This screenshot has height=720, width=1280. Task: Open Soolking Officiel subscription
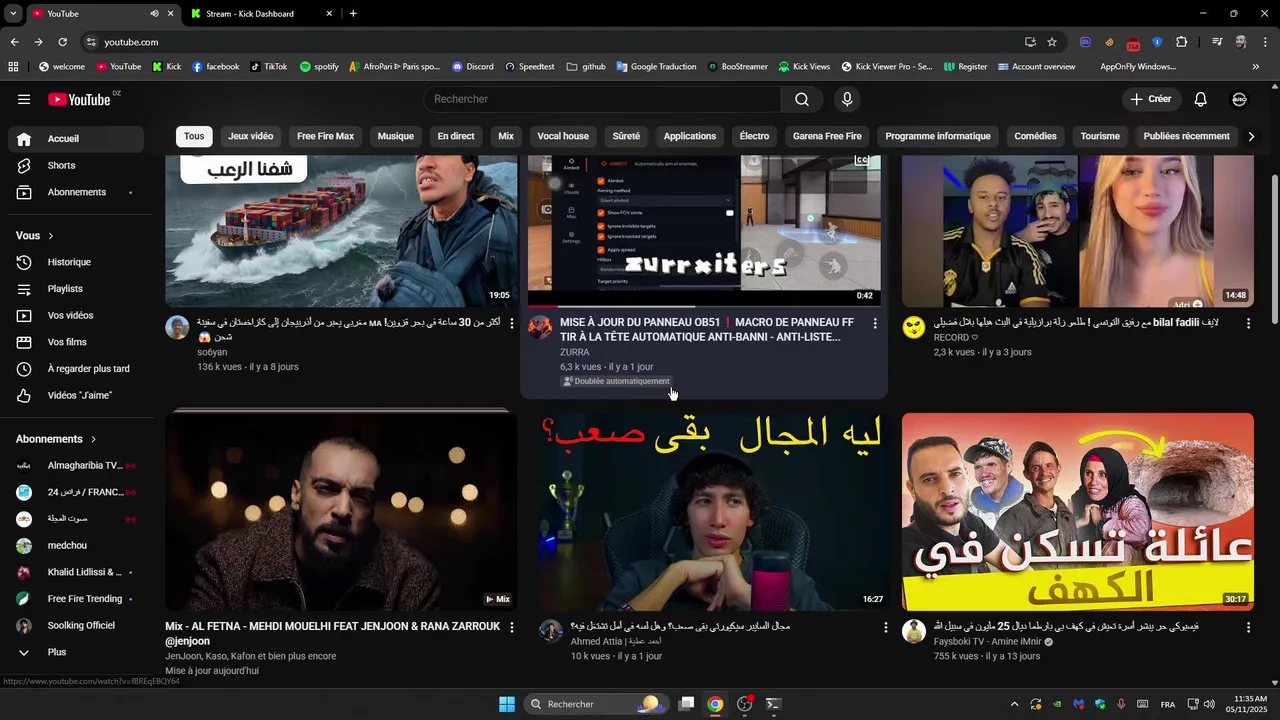pos(76,626)
